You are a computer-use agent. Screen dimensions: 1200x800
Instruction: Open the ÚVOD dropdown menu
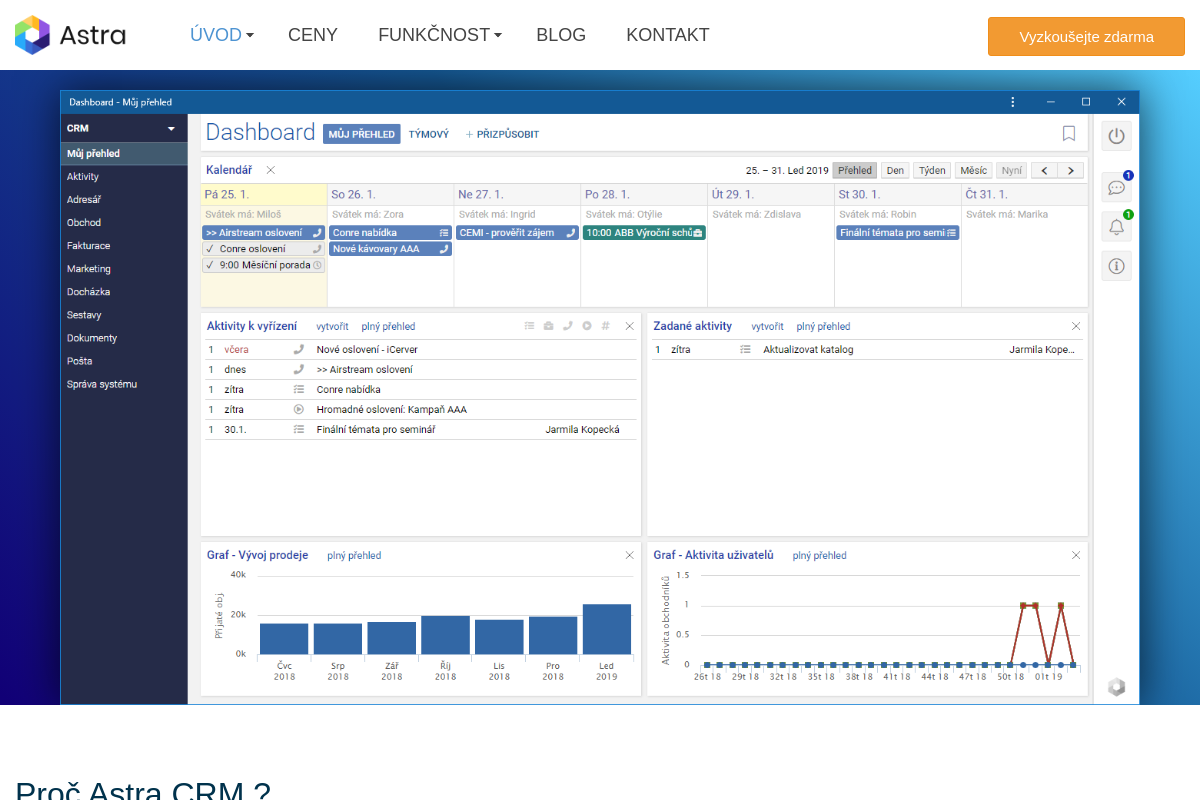click(x=216, y=34)
